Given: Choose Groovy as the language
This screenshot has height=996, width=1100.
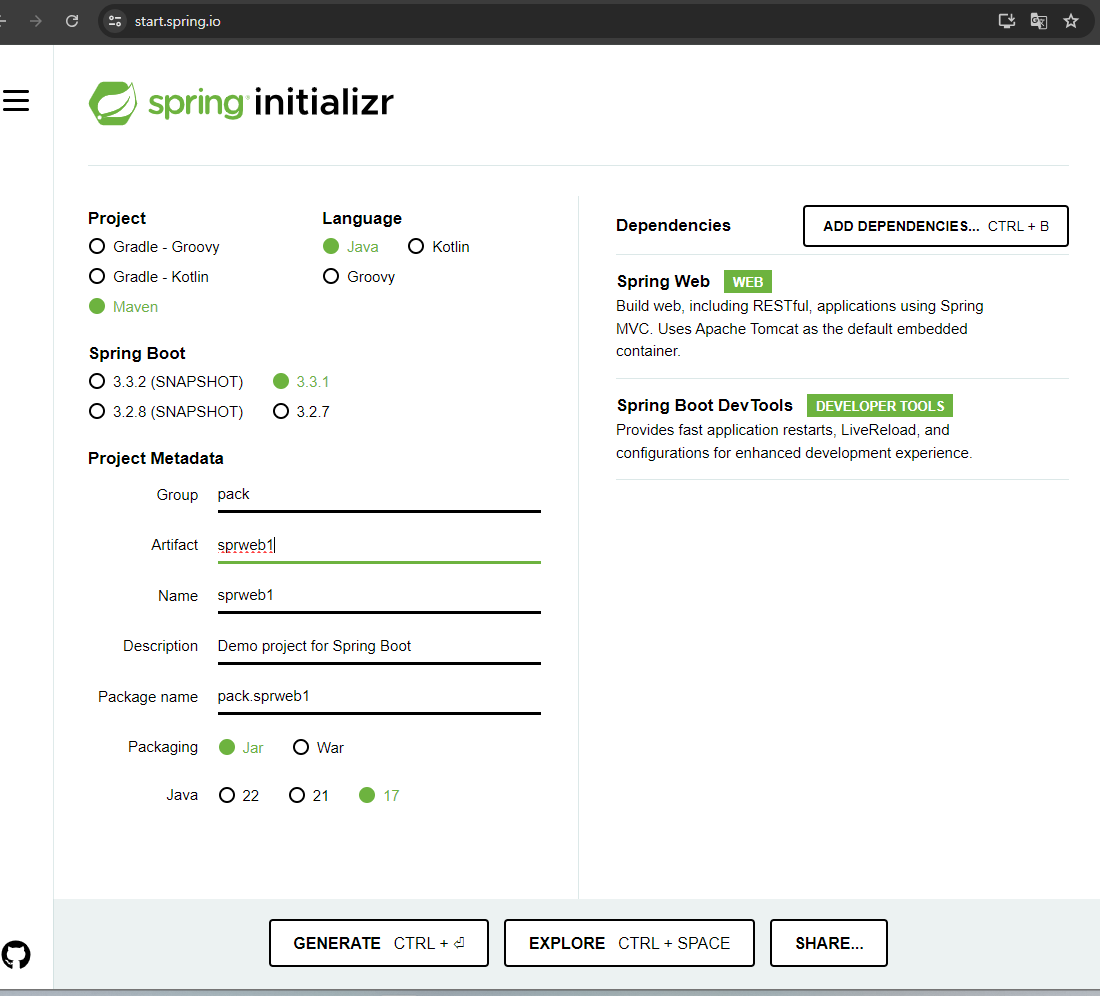Looking at the screenshot, I should [359, 277].
